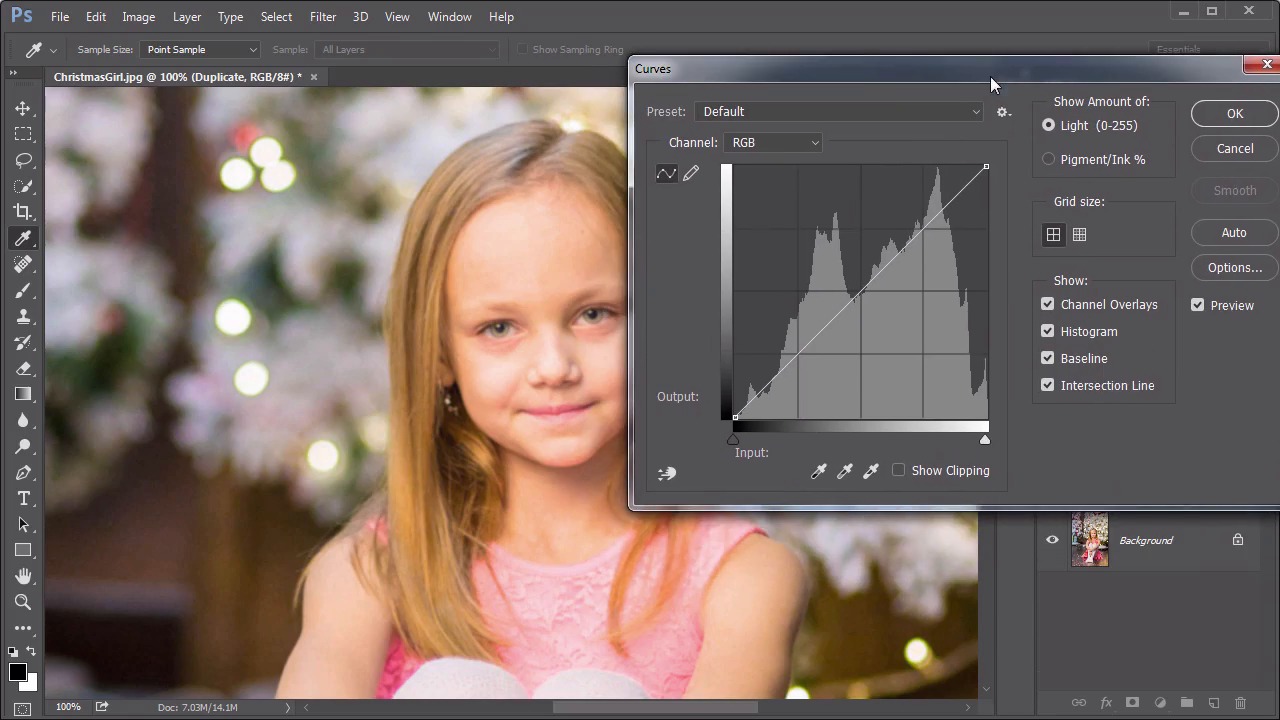1280x720 pixels.
Task: Click Create new adjustment layer icon
Action: click(x=1160, y=703)
